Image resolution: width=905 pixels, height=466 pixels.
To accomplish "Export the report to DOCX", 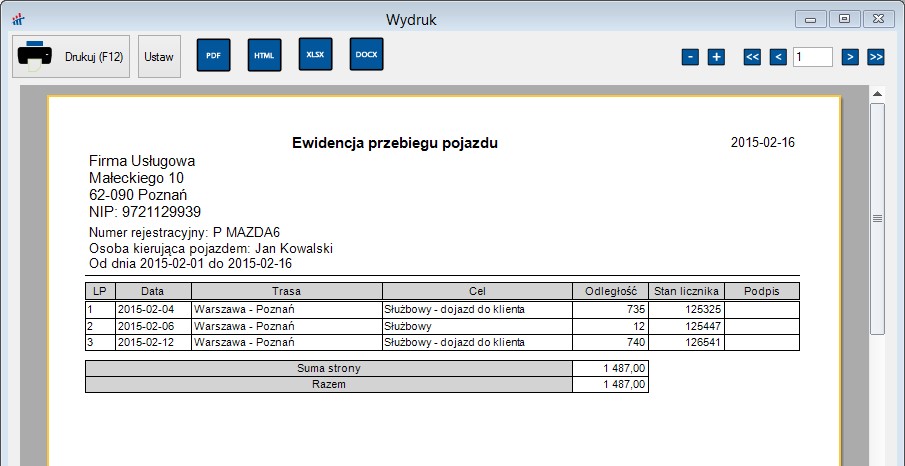I will [x=366, y=55].
